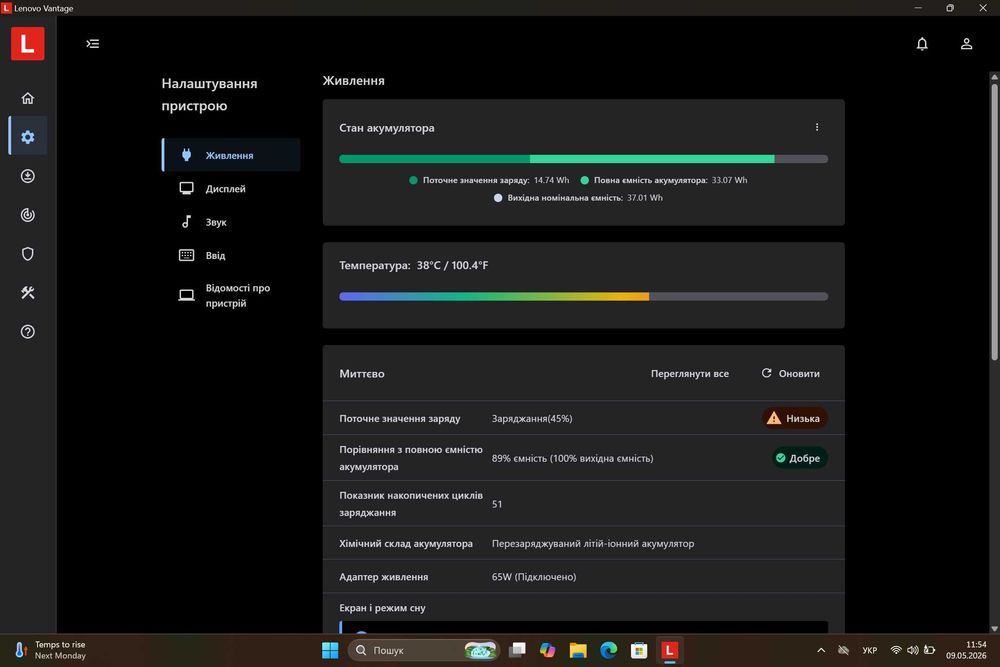This screenshot has width=1000, height=667.
Task: Open the system update download icon
Action: pyautogui.click(x=27, y=176)
